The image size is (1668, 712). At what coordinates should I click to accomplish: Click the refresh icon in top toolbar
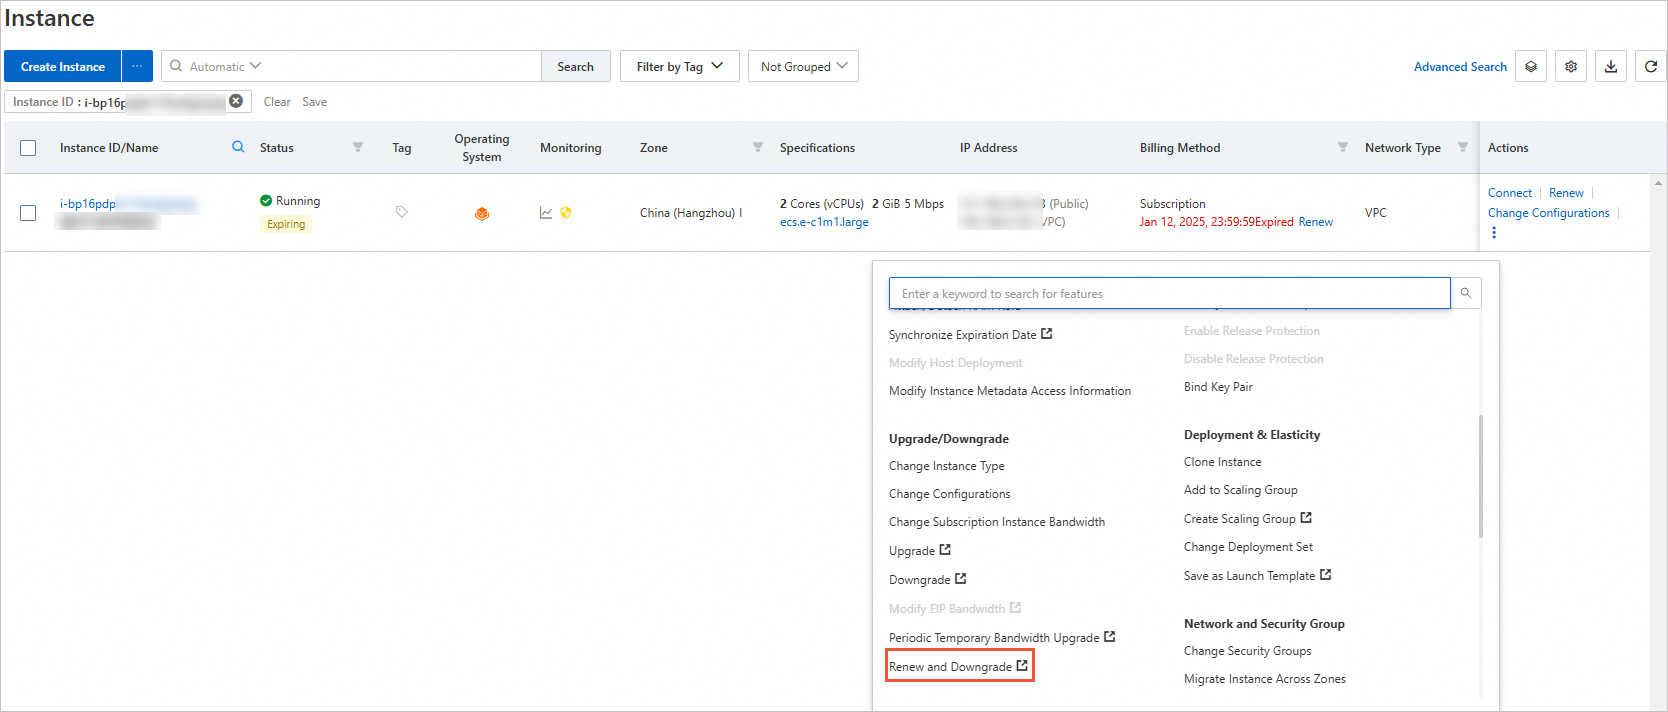(1650, 67)
